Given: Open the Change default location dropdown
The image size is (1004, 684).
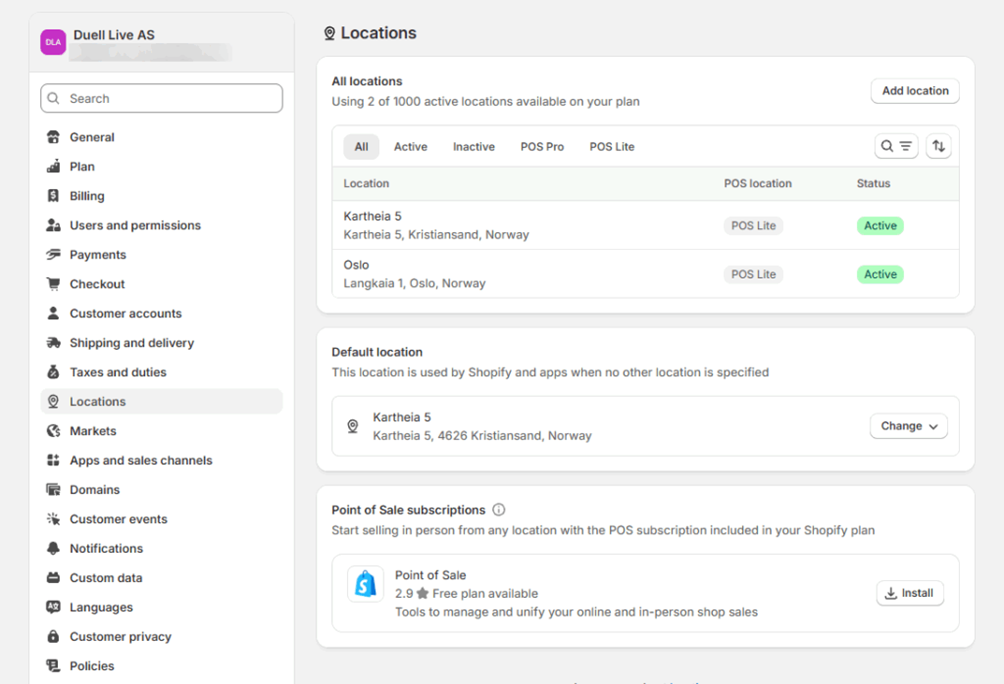Looking at the screenshot, I should [x=908, y=426].
